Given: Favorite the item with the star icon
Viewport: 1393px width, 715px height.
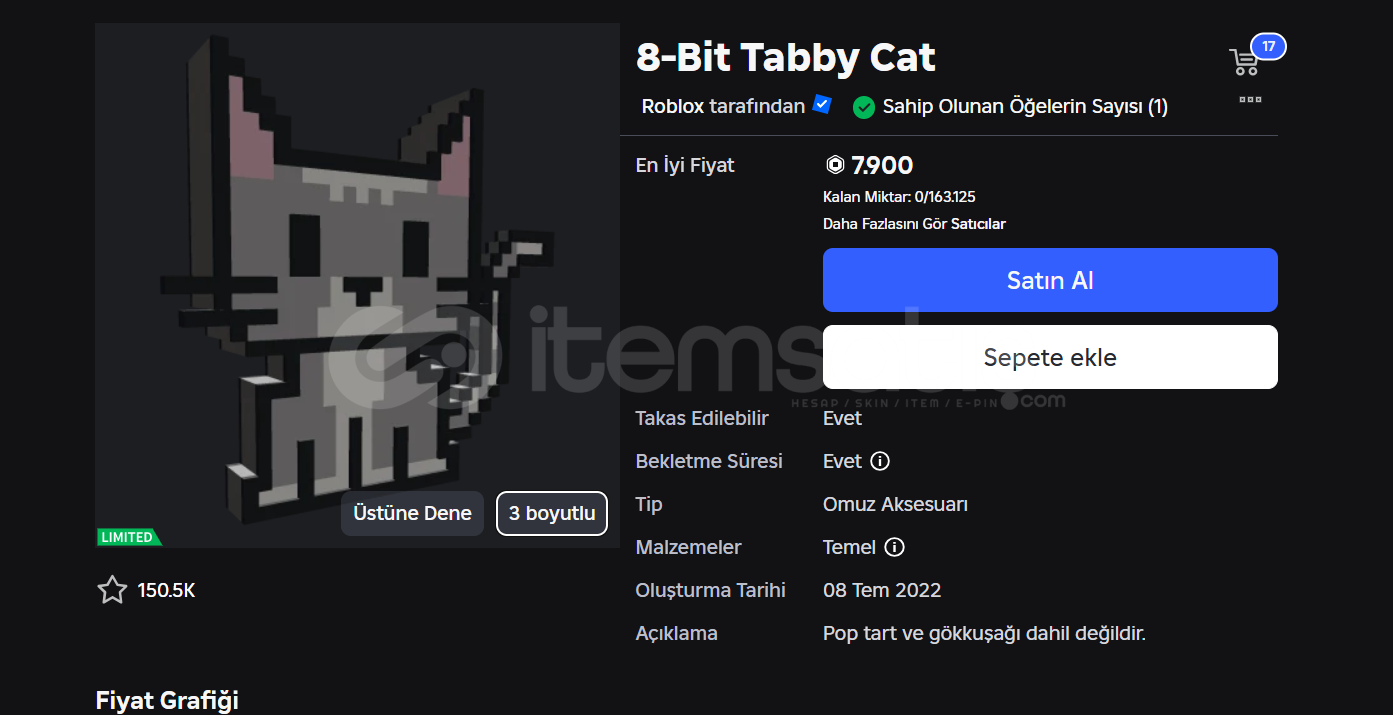Looking at the screenshot, I should (112, 590).
